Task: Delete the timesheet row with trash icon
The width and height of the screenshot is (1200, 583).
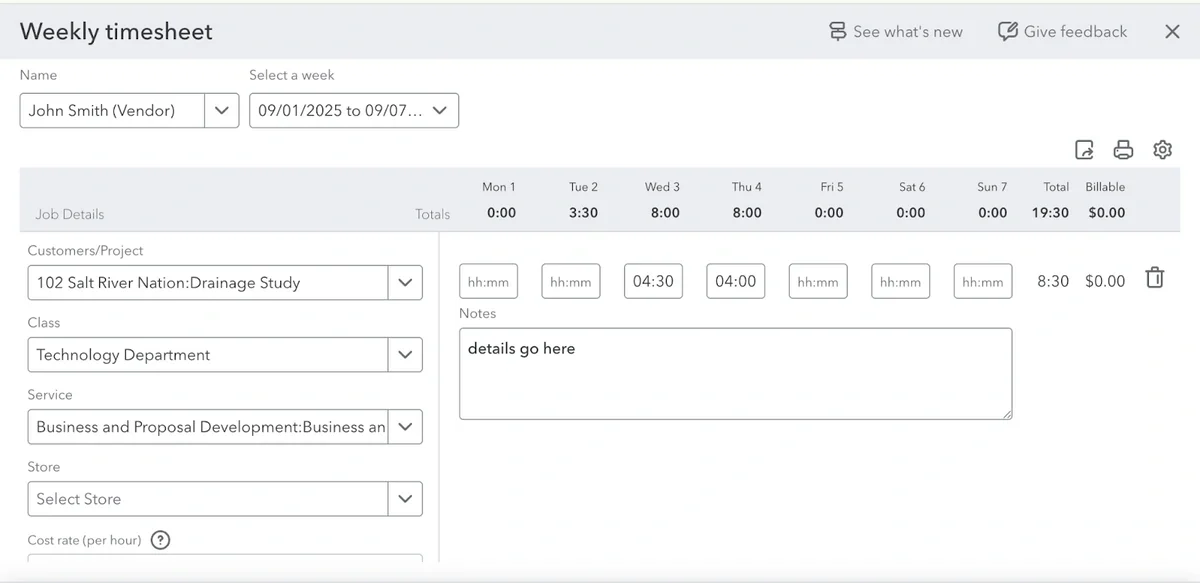Action: pos(1154,278)
